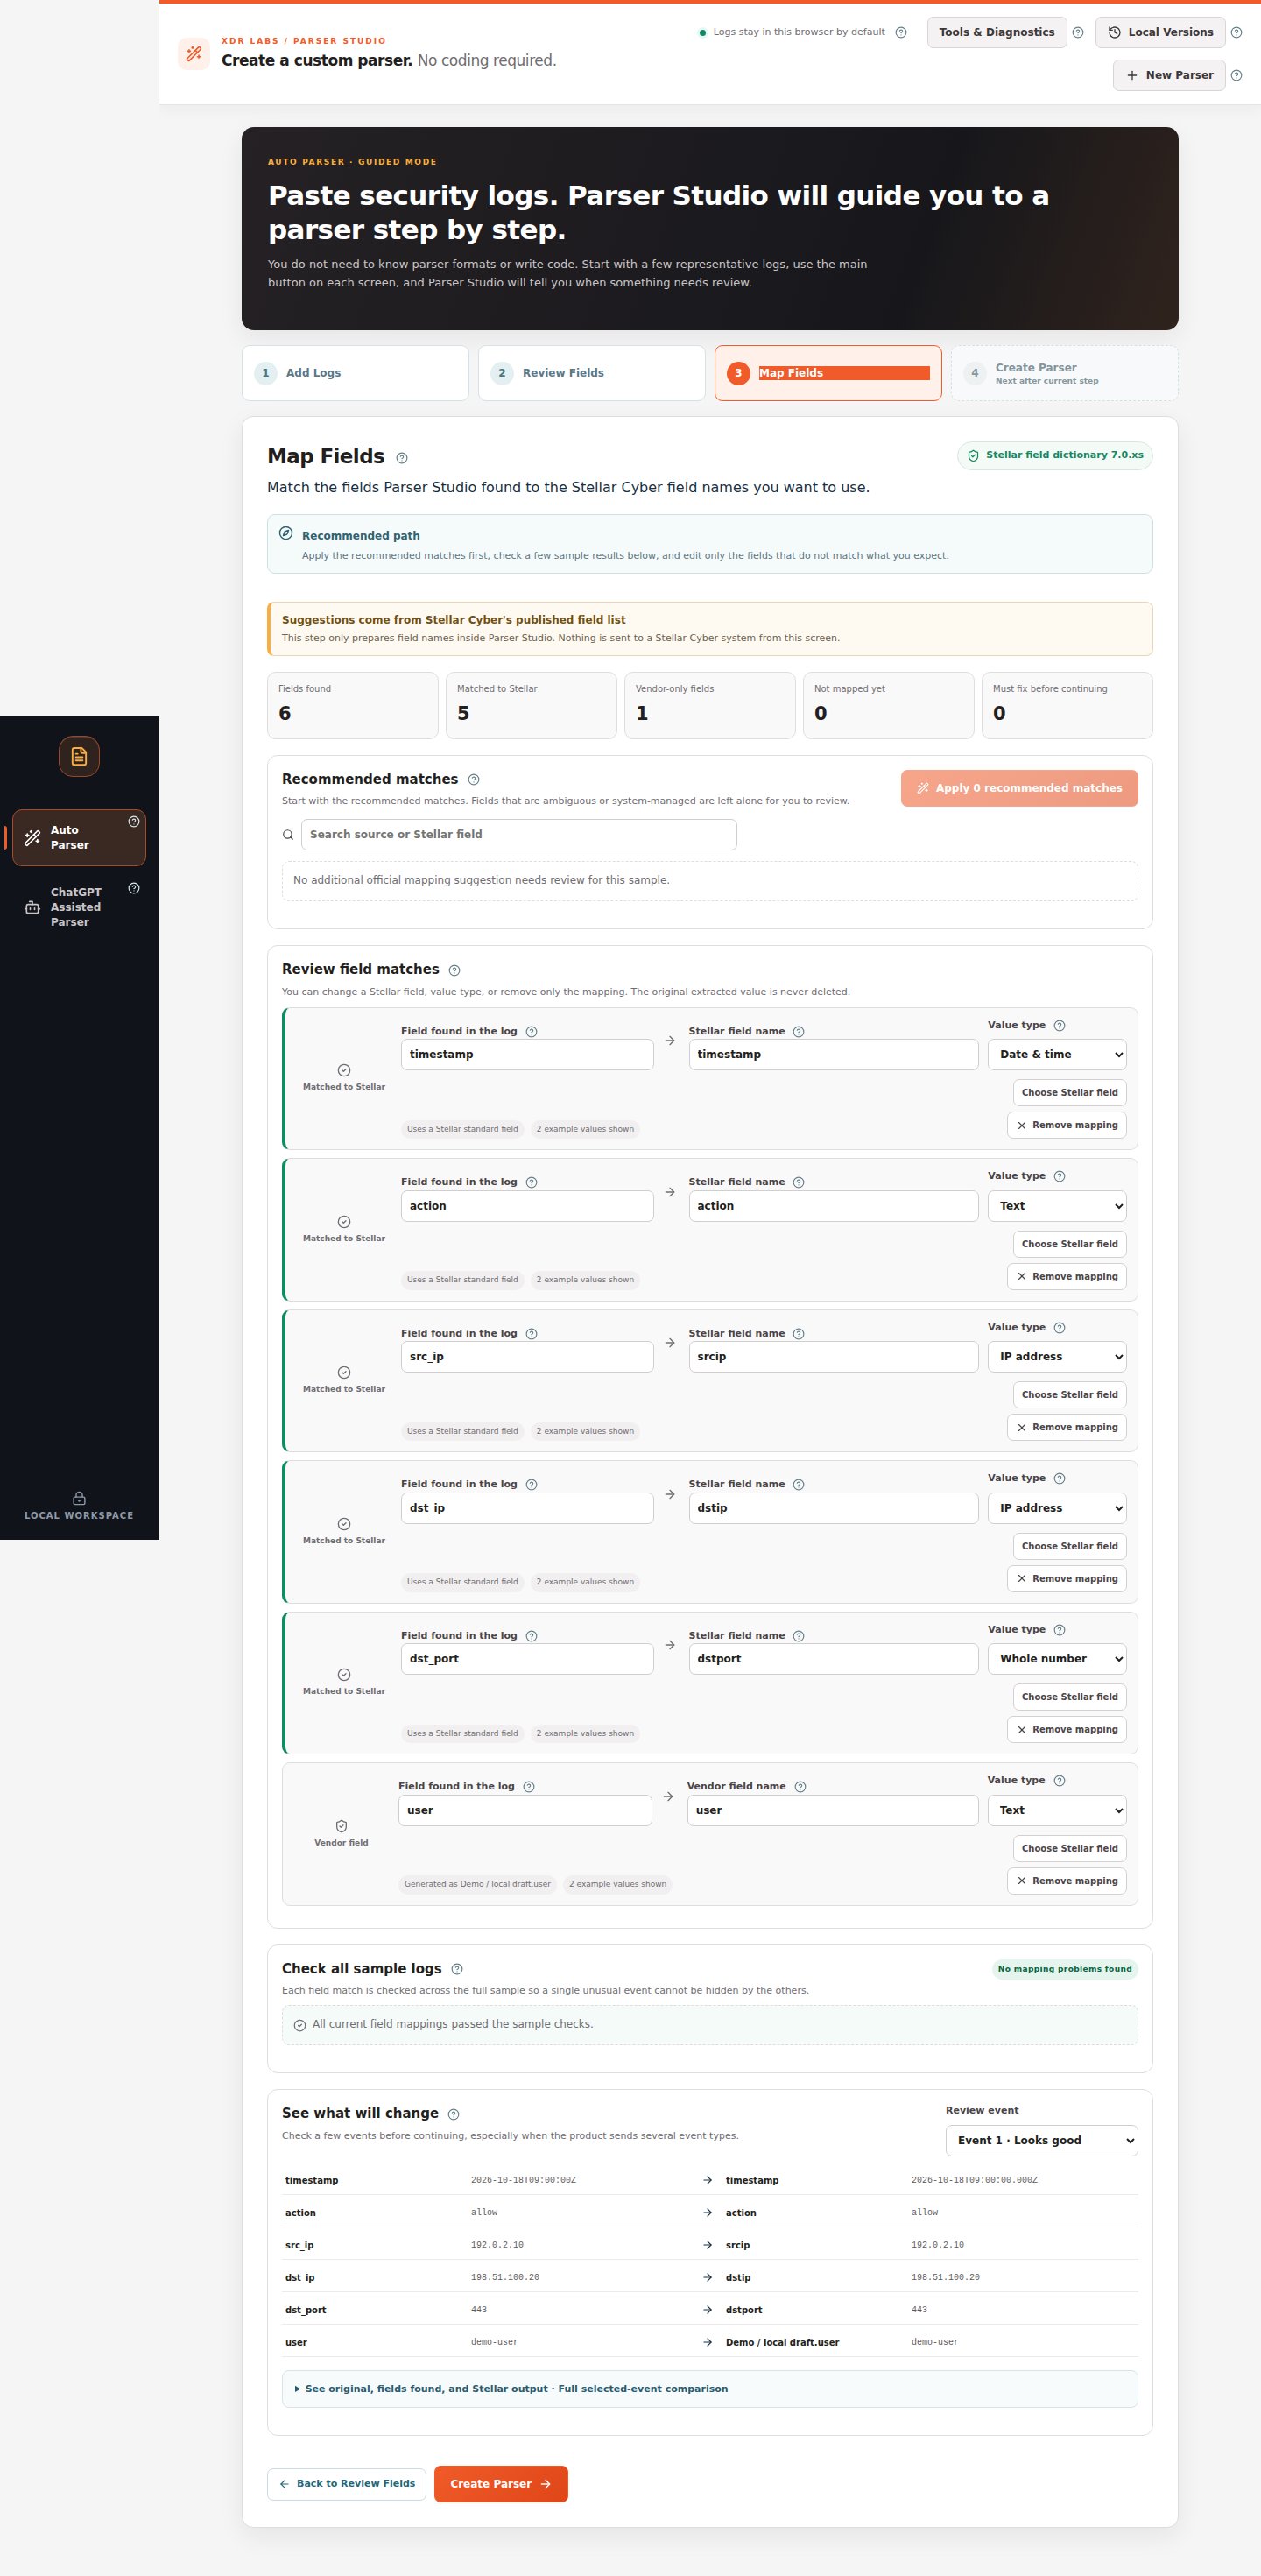The width and height of the screenshot is (1261, 2576).
Task: Click help icon next to Review field matches
Action: [454, 970]
